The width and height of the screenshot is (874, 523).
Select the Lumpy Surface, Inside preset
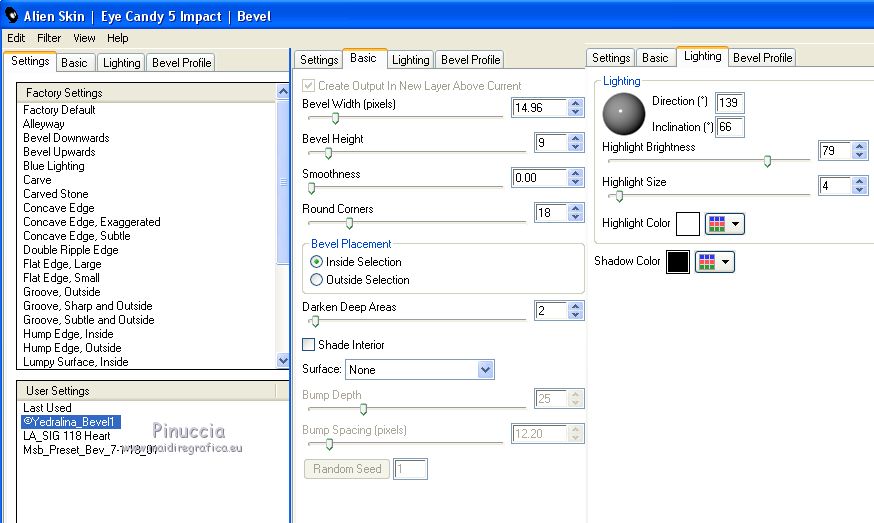[76, 362]
